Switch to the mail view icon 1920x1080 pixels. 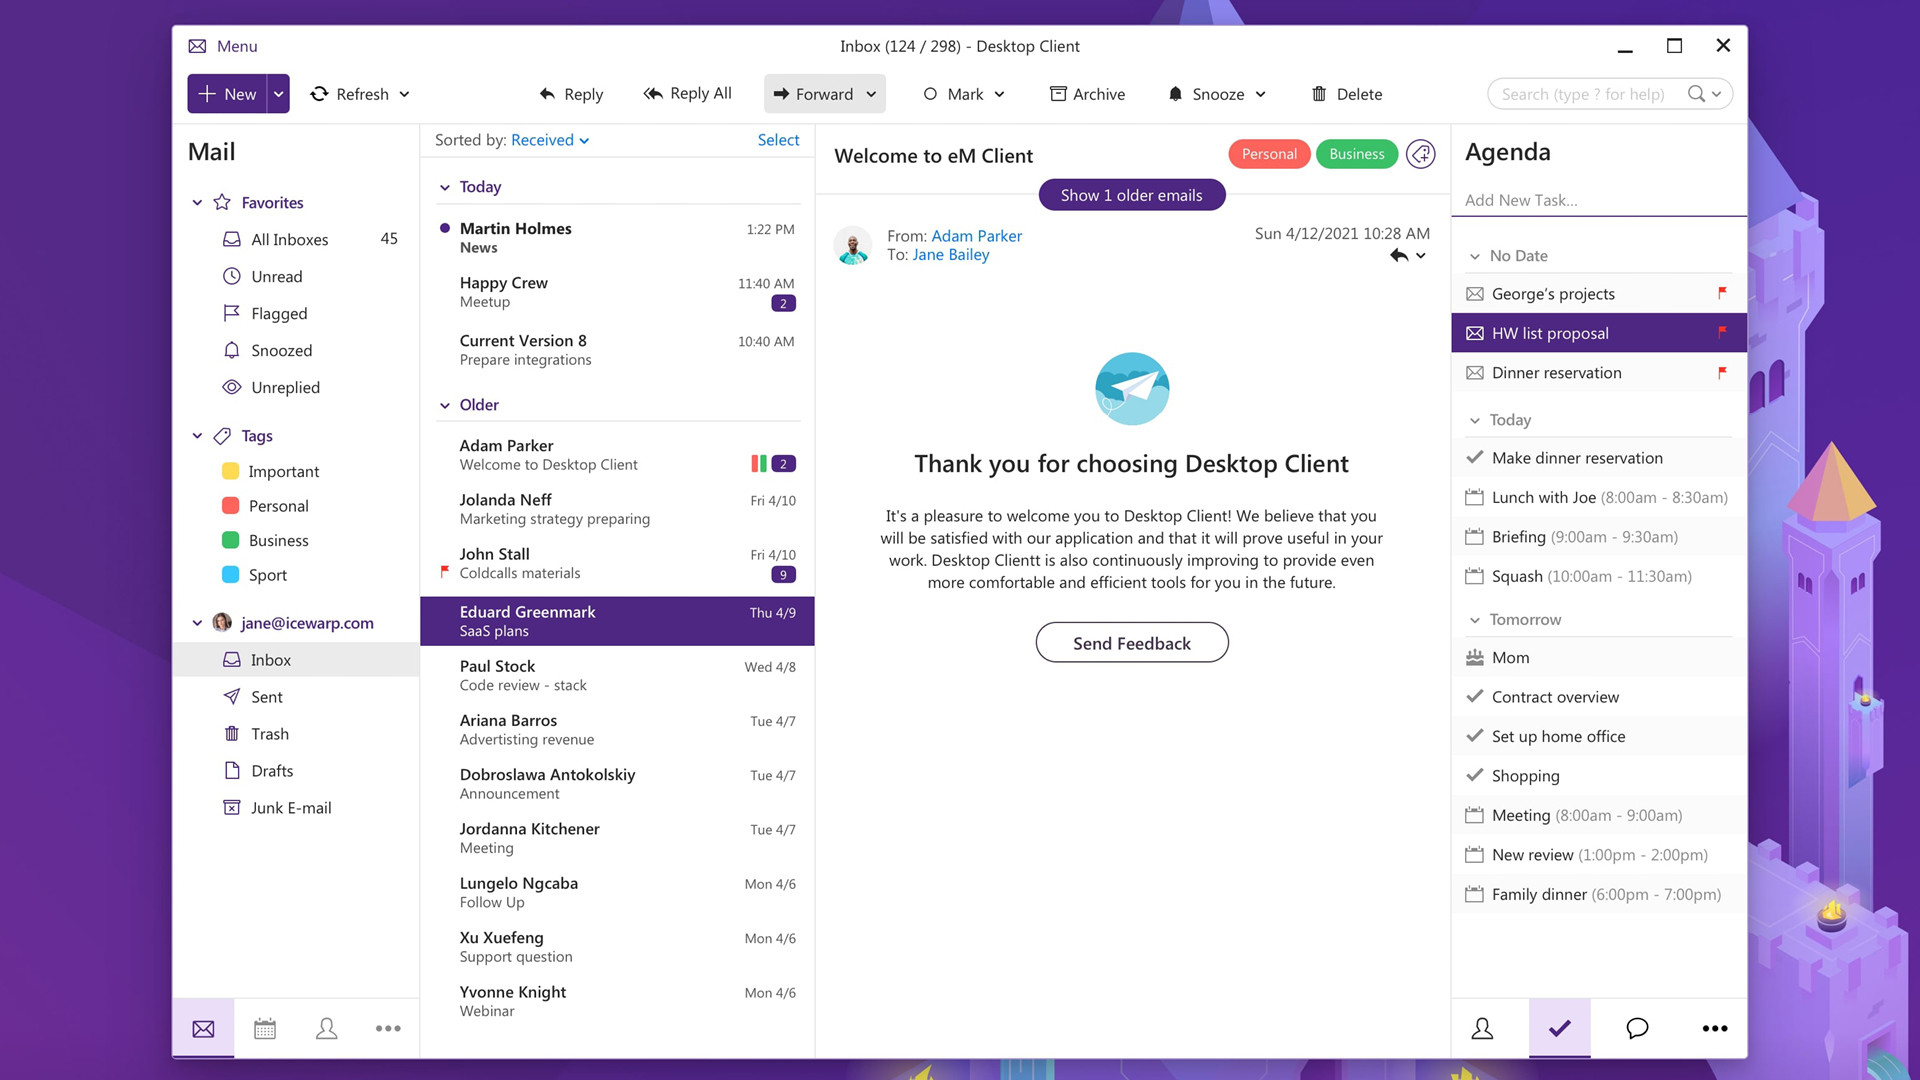coord(203,1028)
